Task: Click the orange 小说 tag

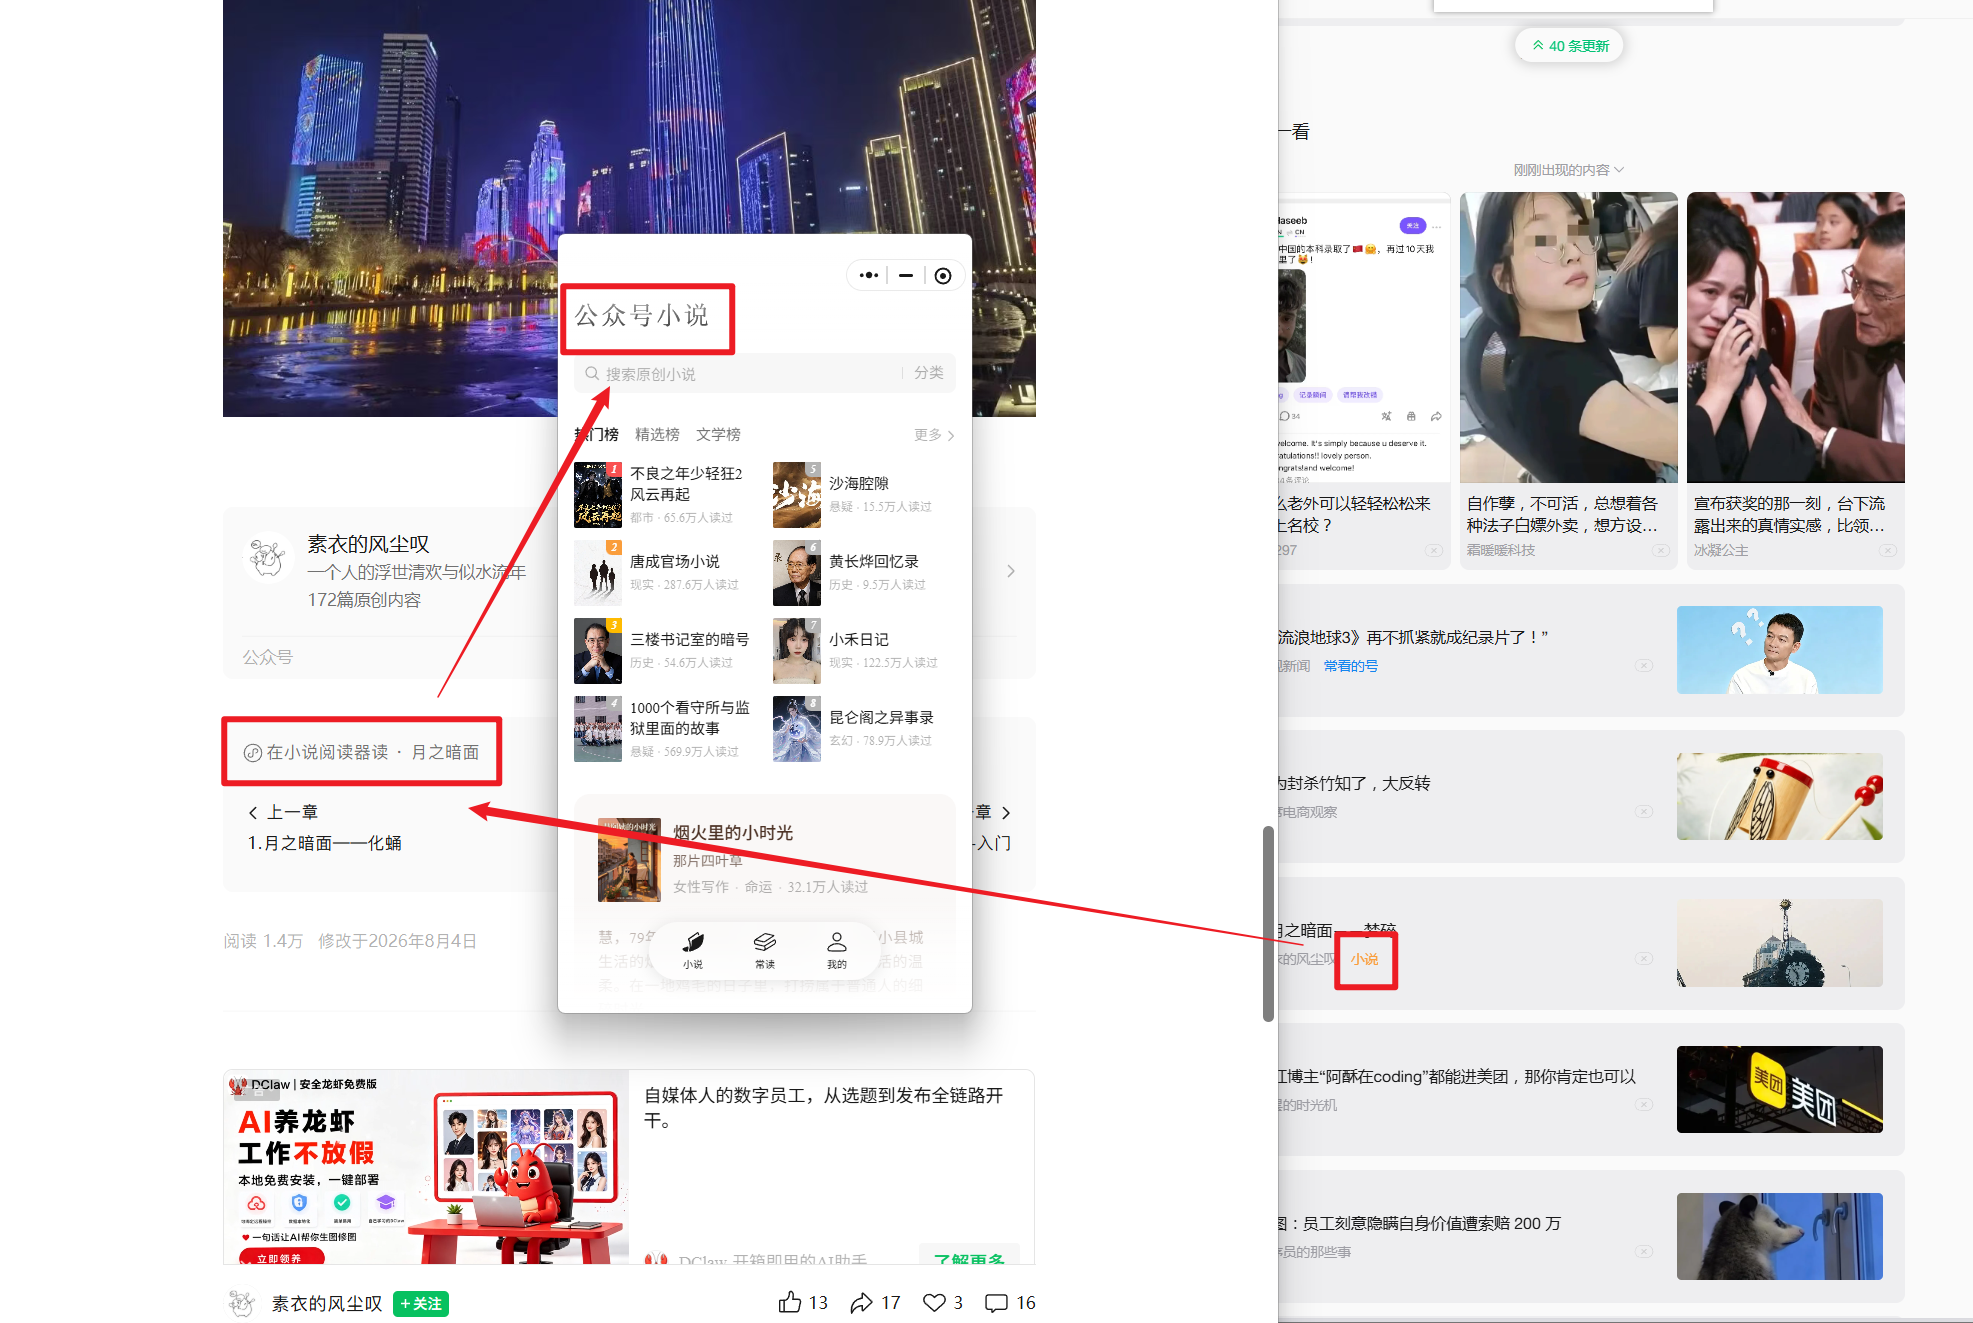Action: pyautogui.click(x=1364, y=960)
